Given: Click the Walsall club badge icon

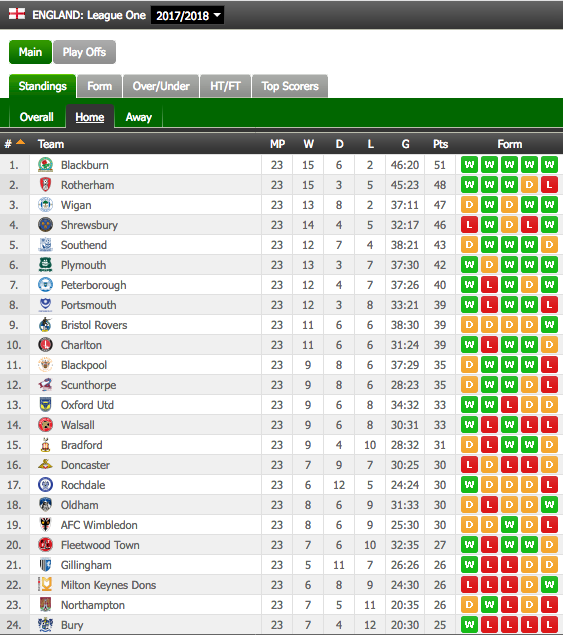Looking at the screenshot, I should click(45, 425).
